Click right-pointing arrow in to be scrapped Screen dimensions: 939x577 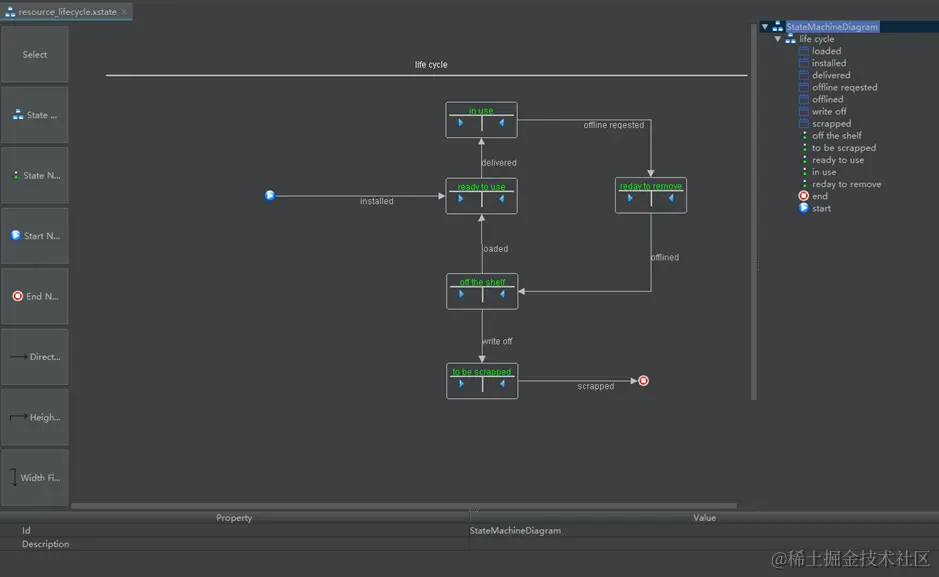coord(461,384)
